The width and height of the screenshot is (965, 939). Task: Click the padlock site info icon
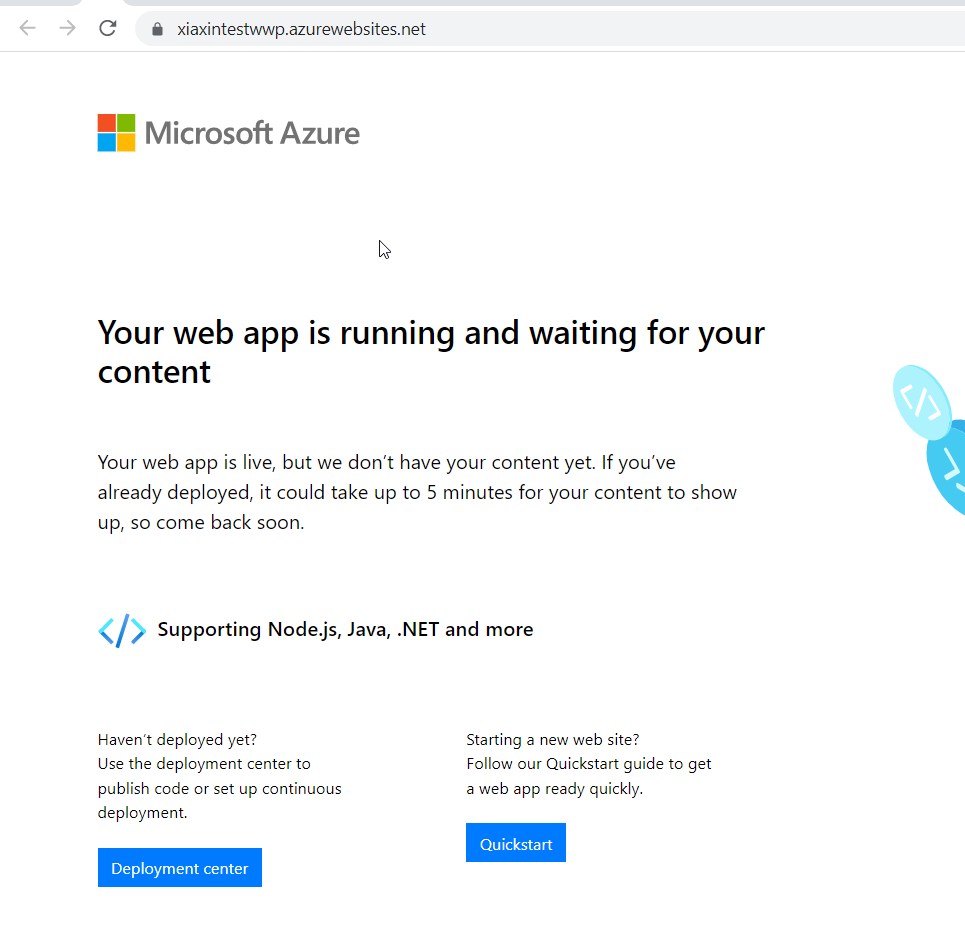point(158,29)
